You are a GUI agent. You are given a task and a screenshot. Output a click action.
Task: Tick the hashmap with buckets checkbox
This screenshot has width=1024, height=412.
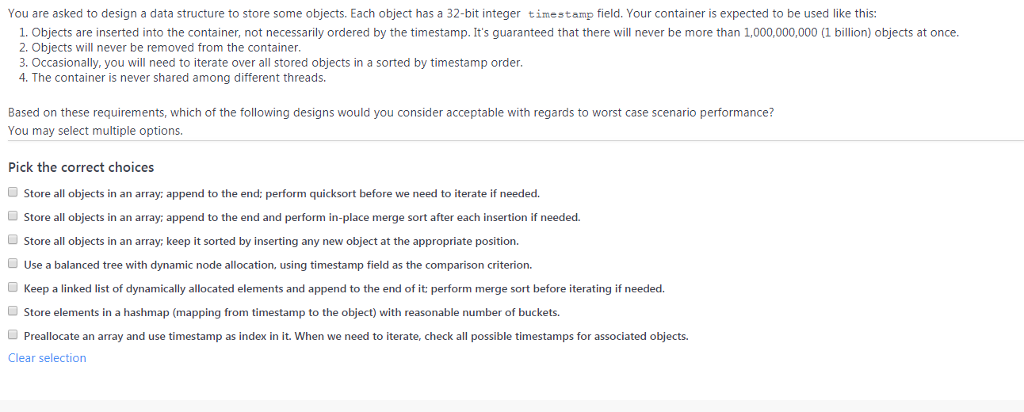coord(12,312)
